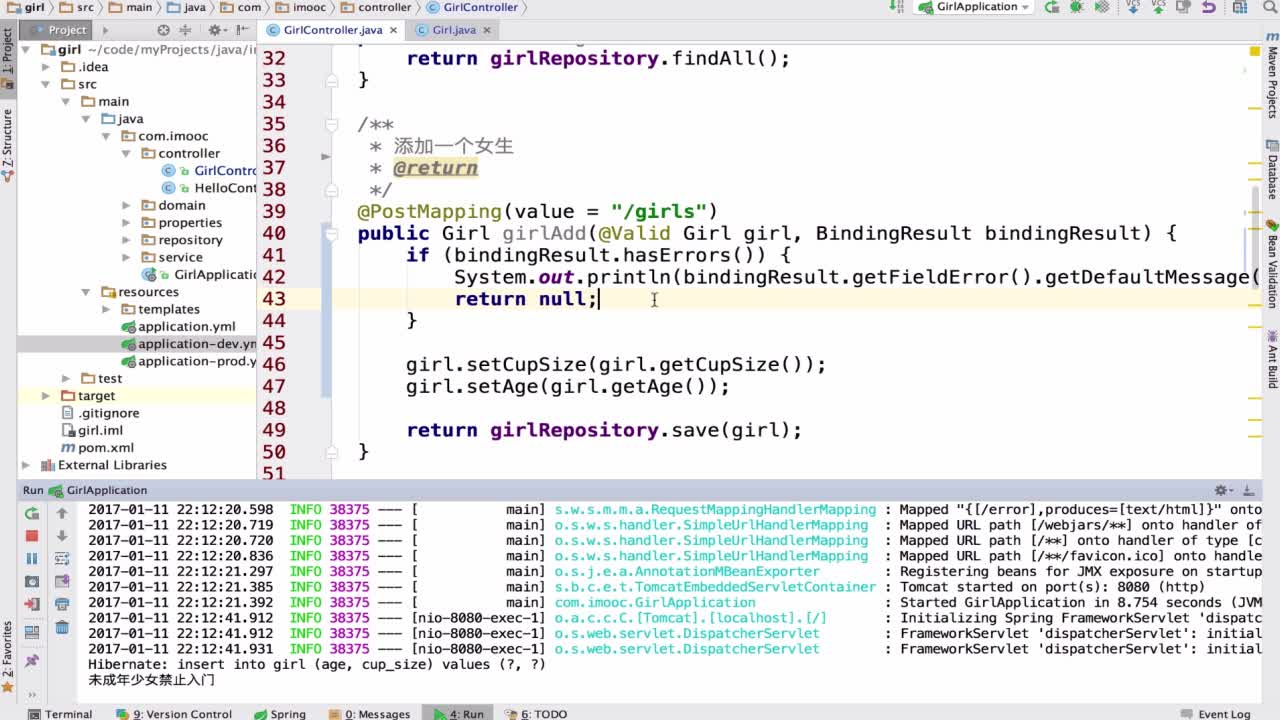Run GirlApplication with coverage
The image size is (1280, 720).
coord(1102,7)
